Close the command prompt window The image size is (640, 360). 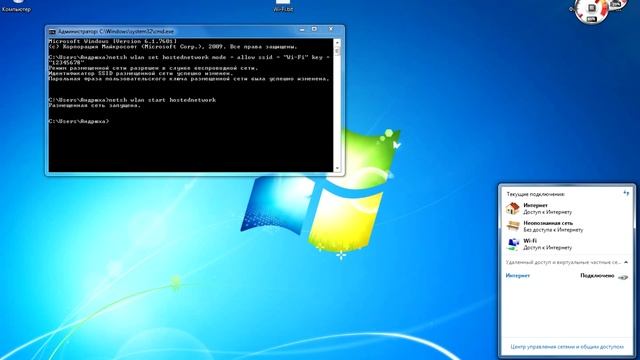click(331, 29)
